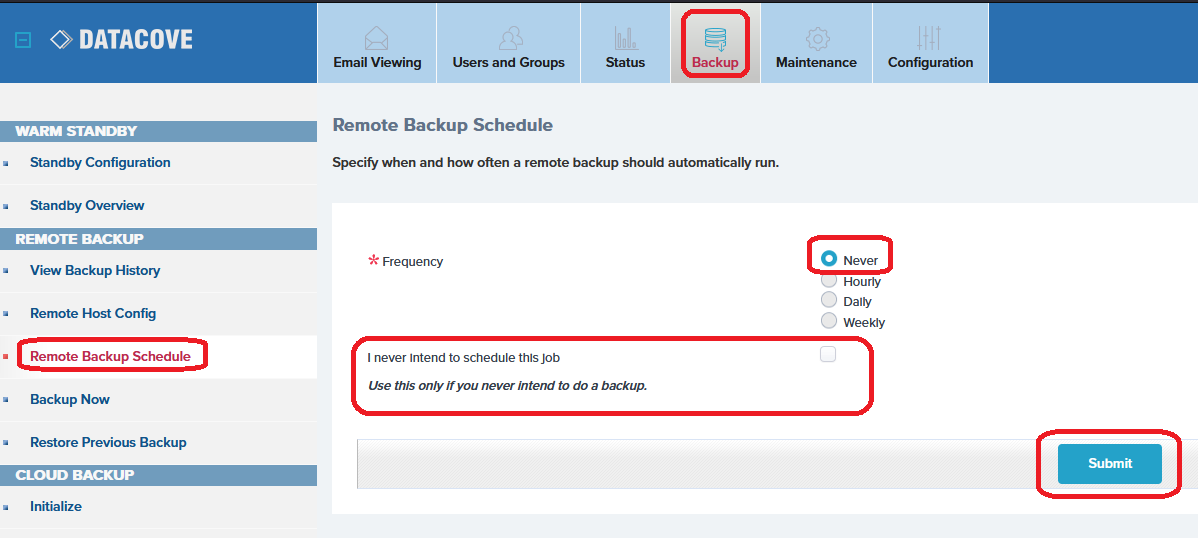
Task: Click the Configuration sliders icon
Action: click(x=929, y=38)
